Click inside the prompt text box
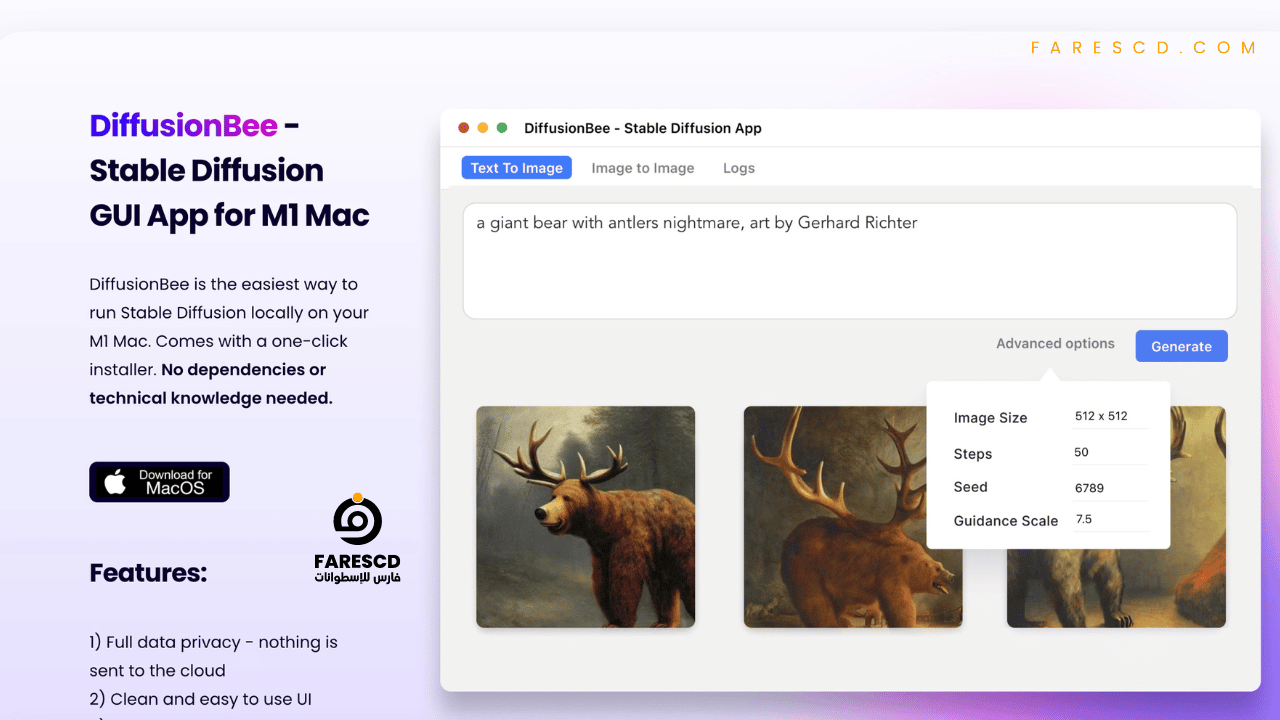 point(850,261)
